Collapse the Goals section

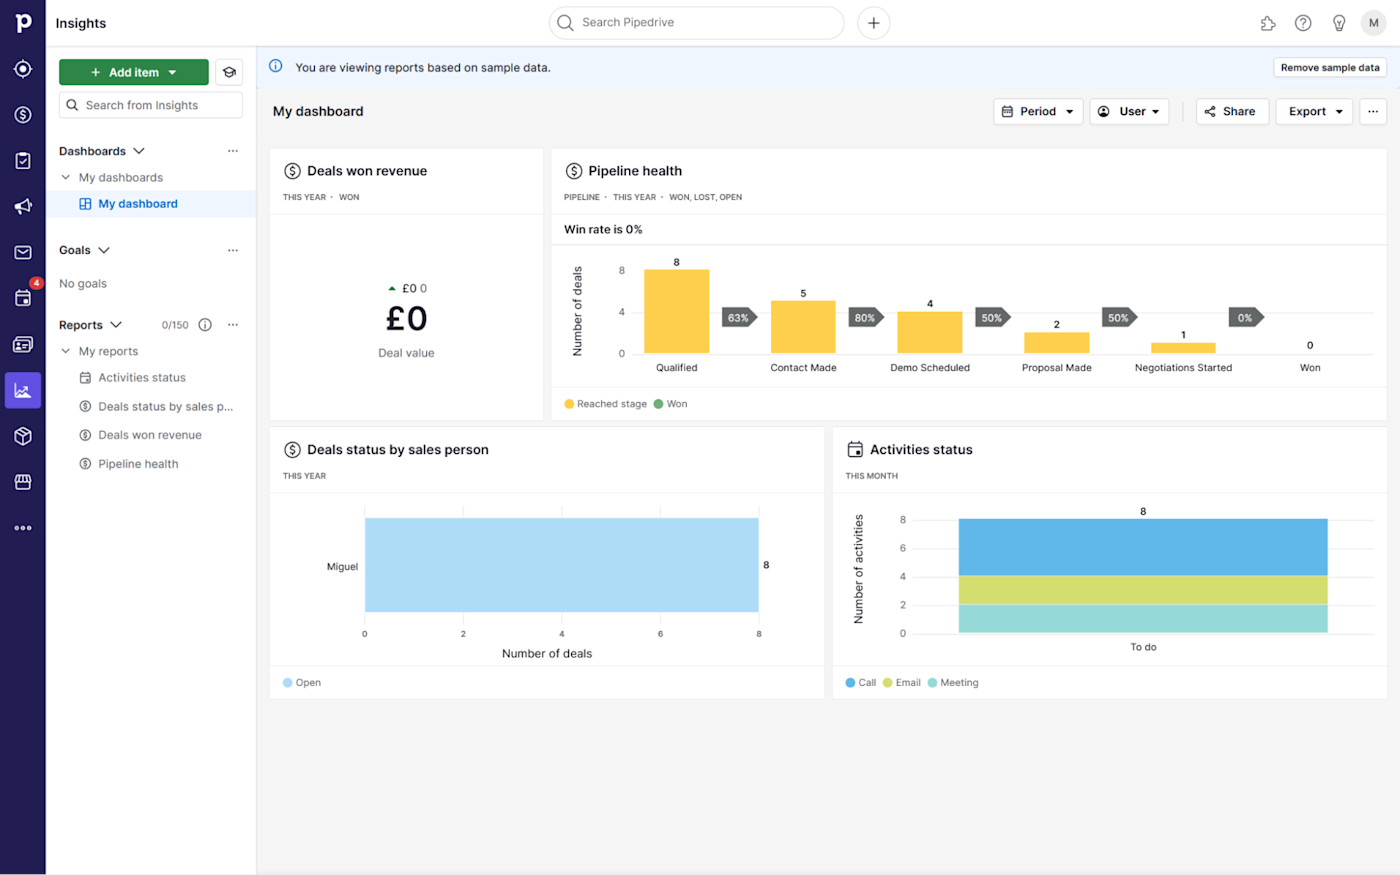point(104,250)
